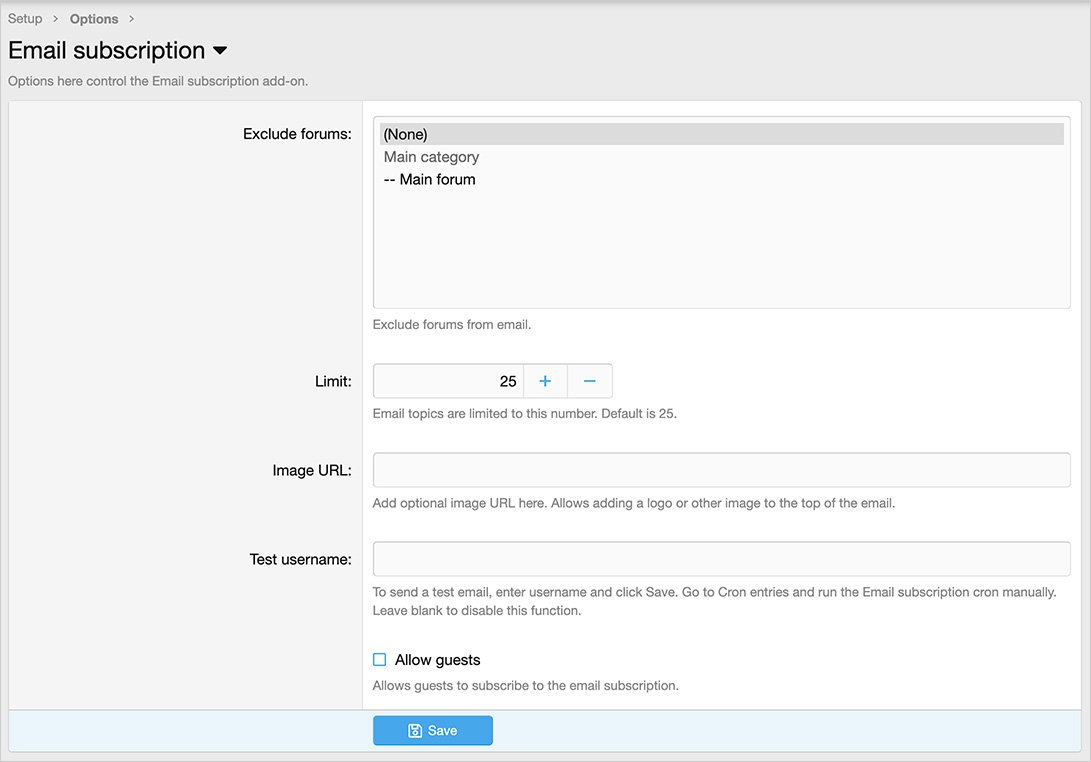
Task: Open the Email subscription title dropdown arrow
Action: (x=220, y=51)
